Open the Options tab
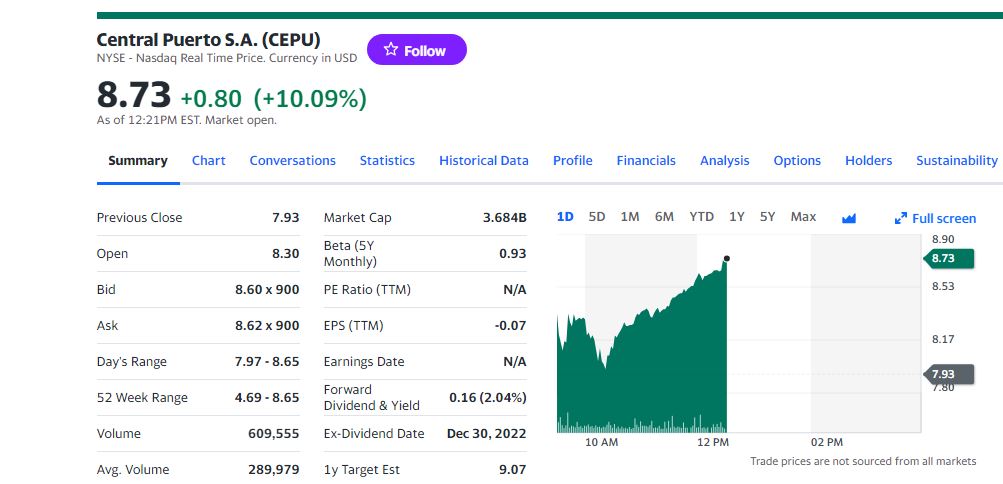 tap(797, 160)
